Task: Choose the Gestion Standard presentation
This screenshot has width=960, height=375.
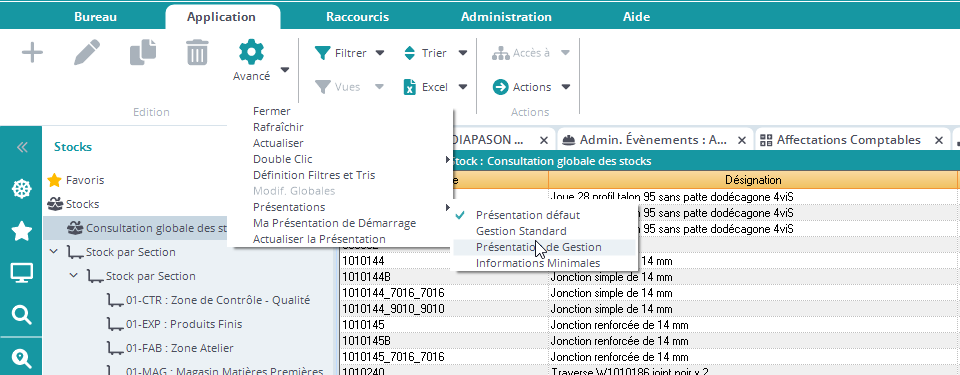Action: point(521,231)
